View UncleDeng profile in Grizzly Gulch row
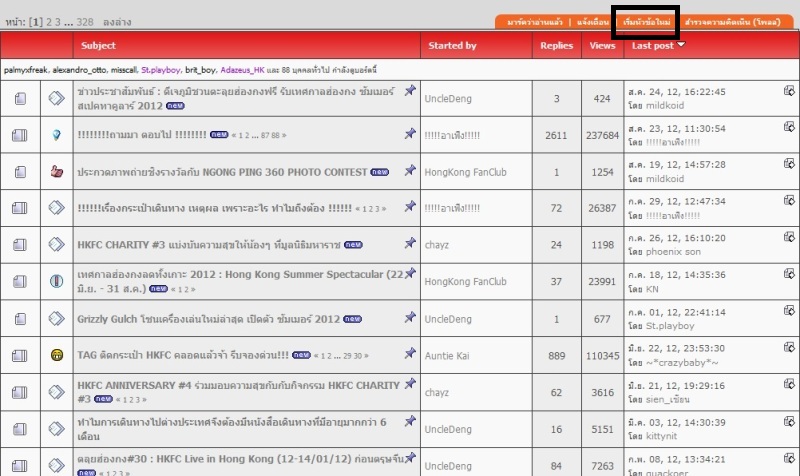The image size is (800, 476). tap(448, 319)
